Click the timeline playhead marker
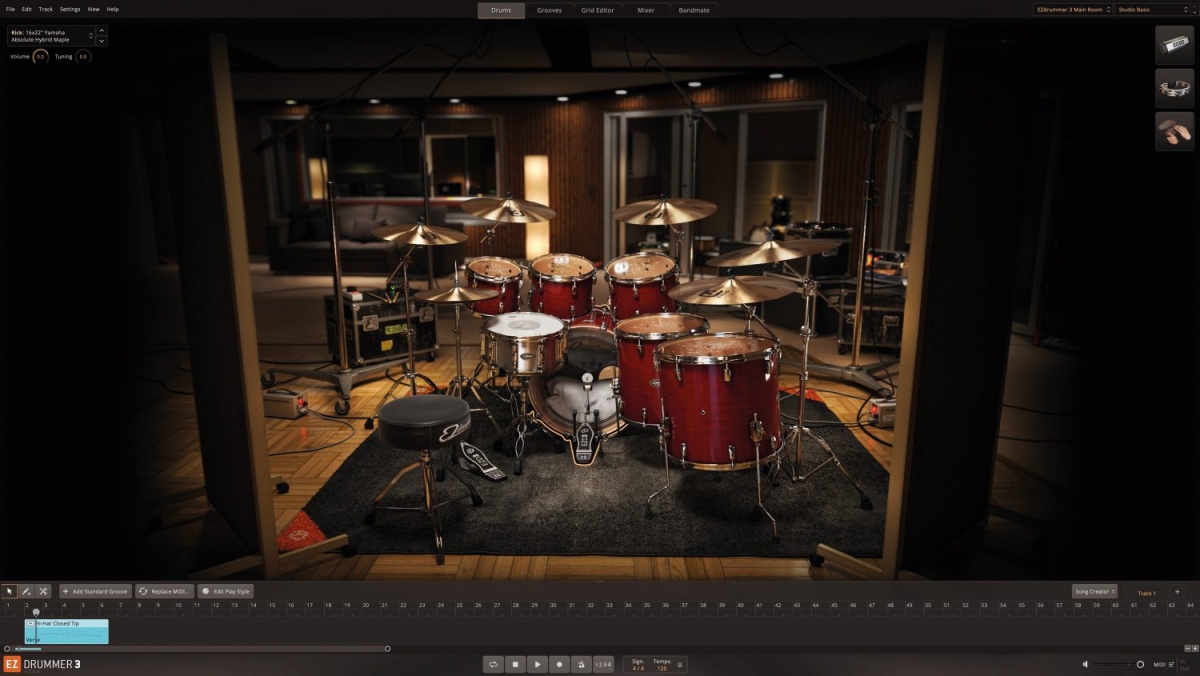The width and height of the screenshot is (1200, 676). 36,612
